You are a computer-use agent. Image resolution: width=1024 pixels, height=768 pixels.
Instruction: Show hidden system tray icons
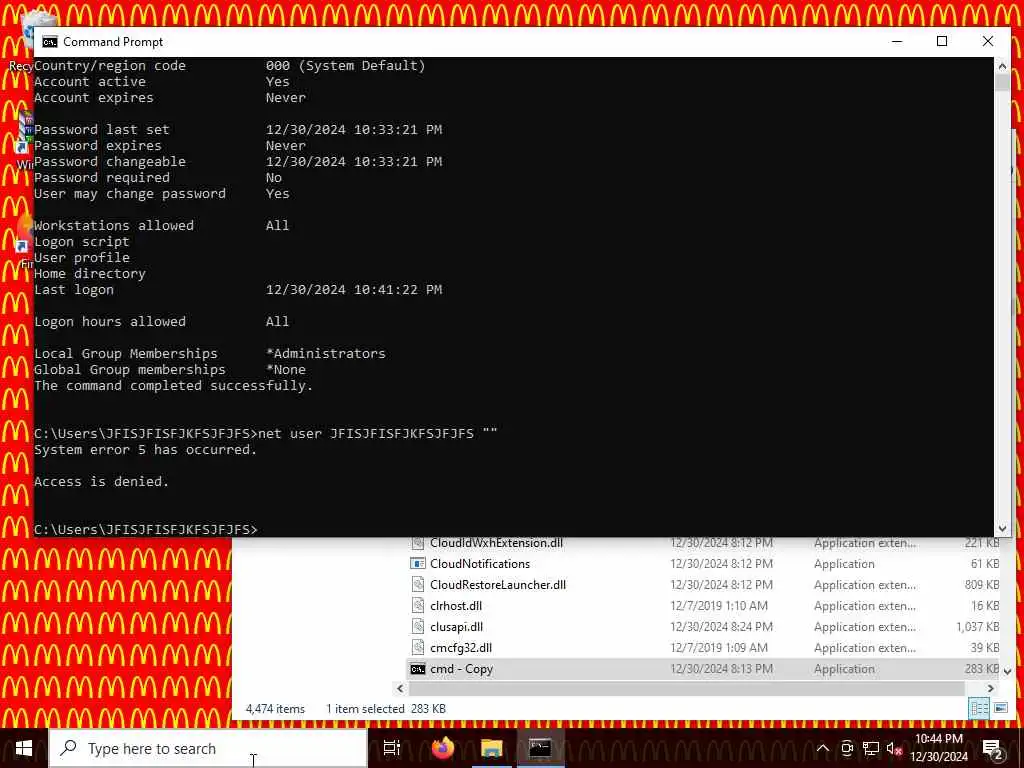coord(823,748)
